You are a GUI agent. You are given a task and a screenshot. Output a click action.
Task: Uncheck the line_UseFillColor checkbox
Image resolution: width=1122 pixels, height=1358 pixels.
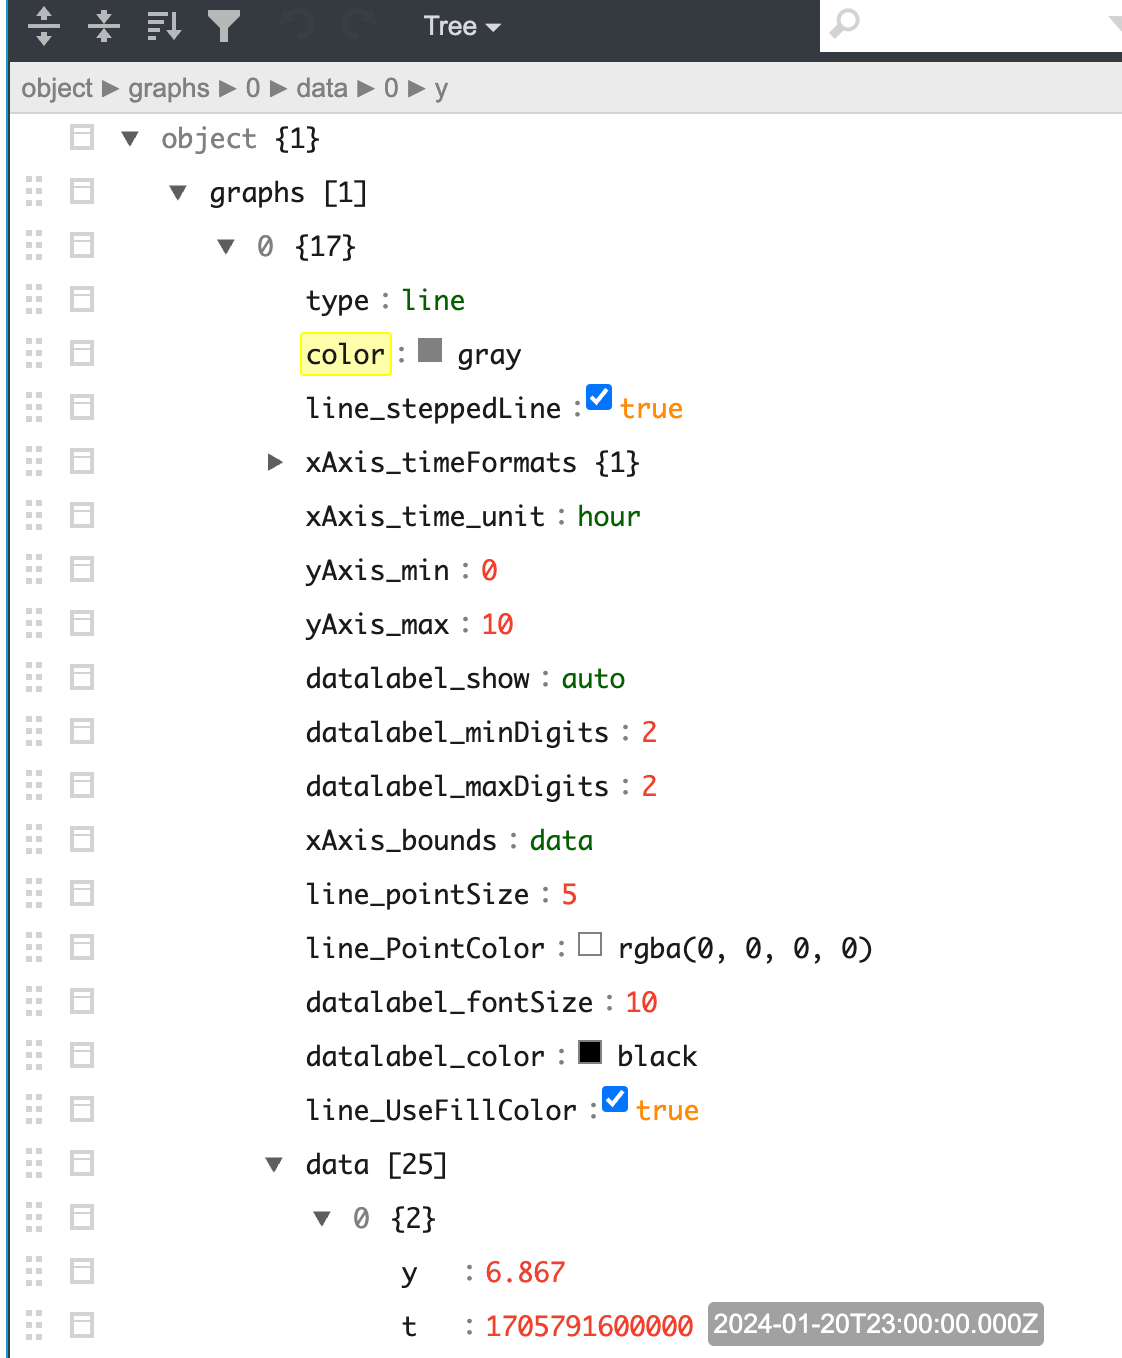pos(615,1099)
